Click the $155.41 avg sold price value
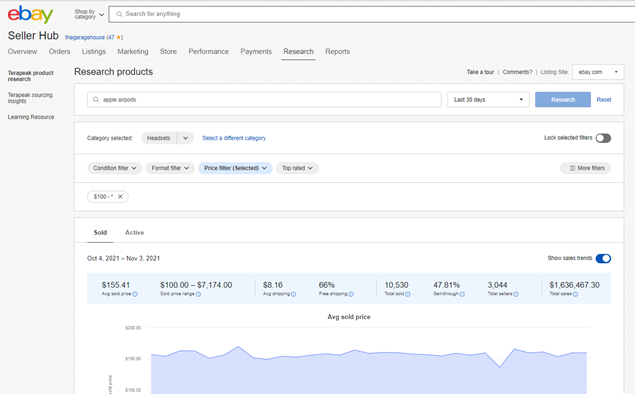635x394 pixels. [x=116, y=285]
